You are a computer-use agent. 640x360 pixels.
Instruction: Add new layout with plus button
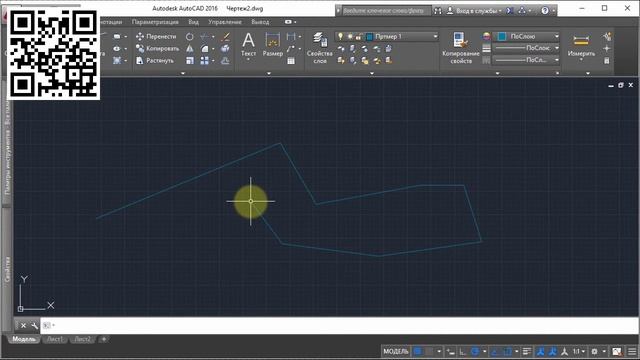[104, 339]
